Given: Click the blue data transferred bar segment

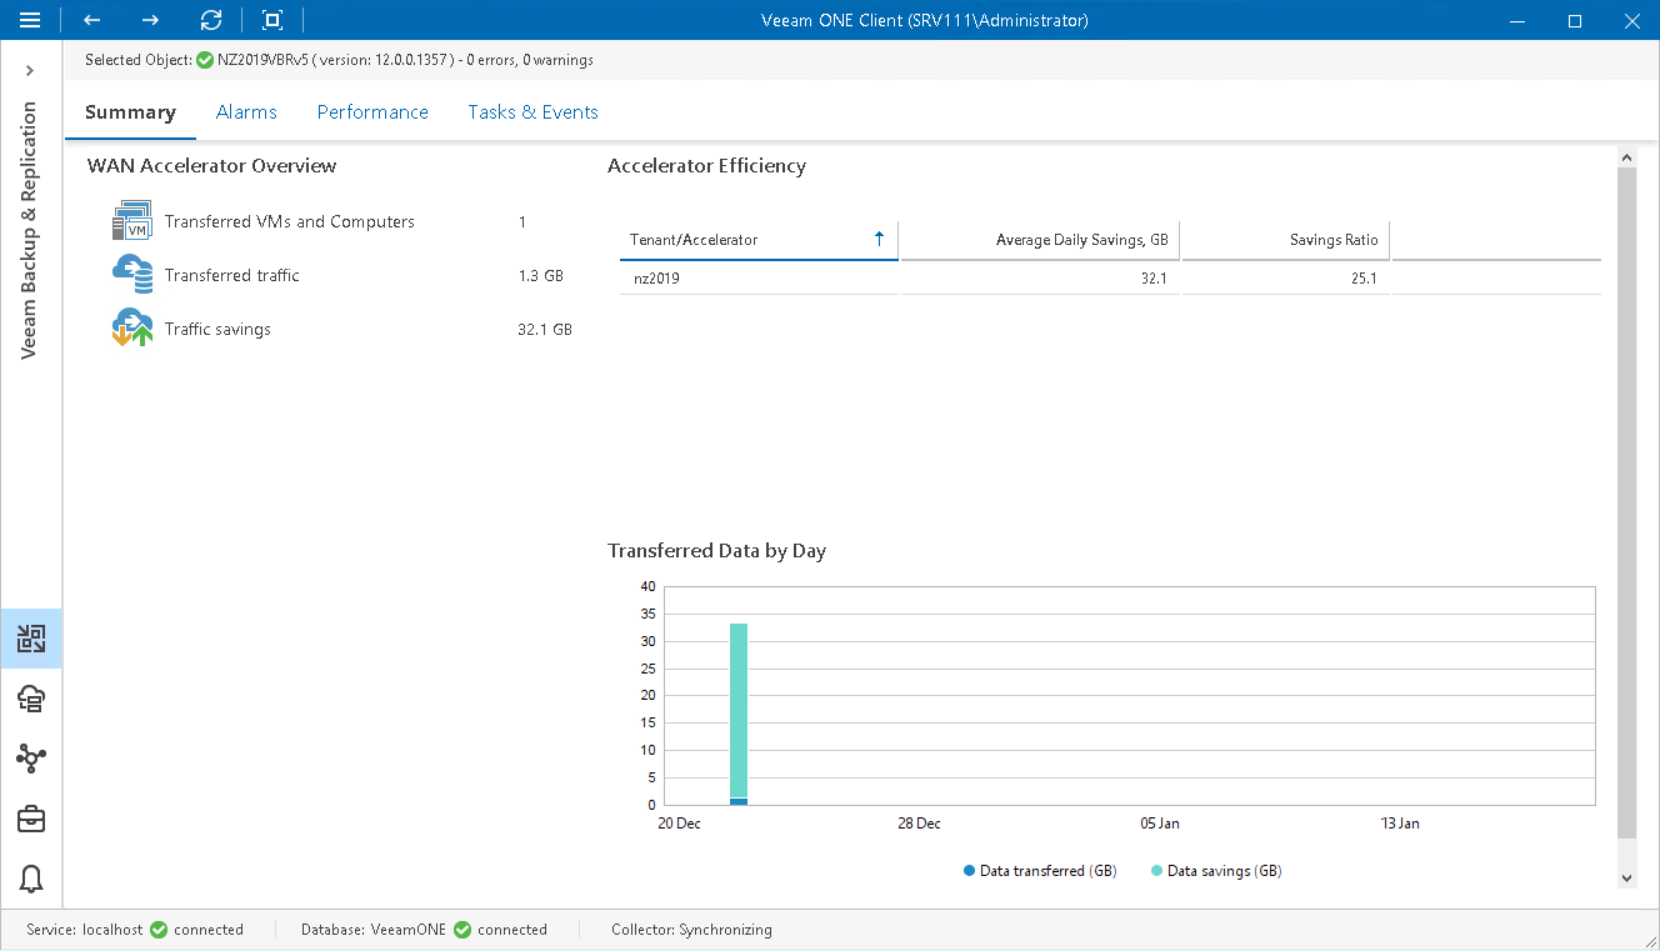Looking at the screenshot, I should pyautogui.click(x=739, y=801).
